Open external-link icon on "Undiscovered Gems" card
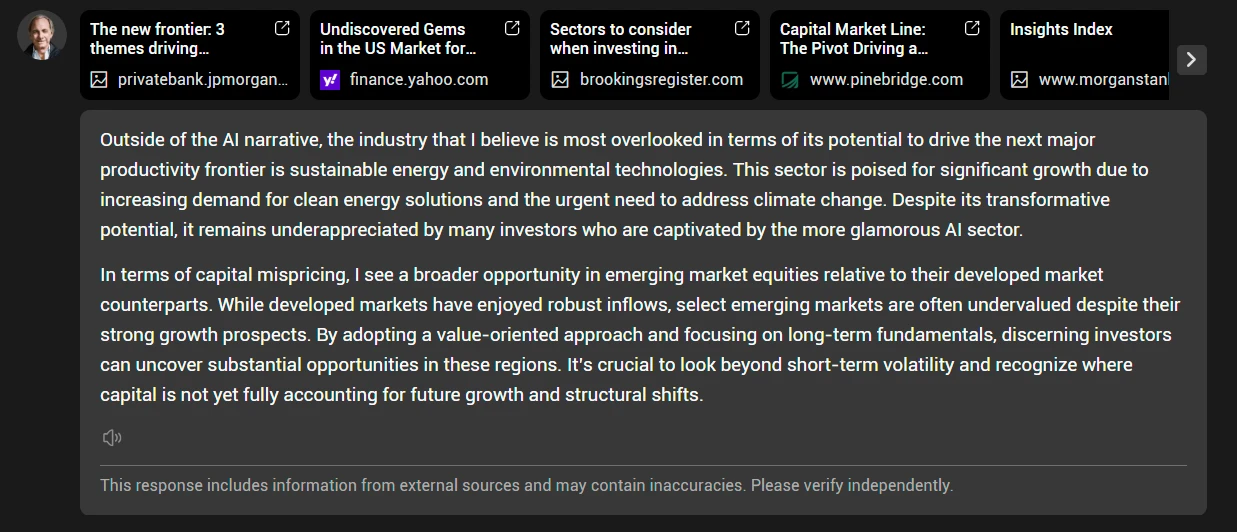The width and height of the screenshot is (1237, 532). [x=512, y=29]
